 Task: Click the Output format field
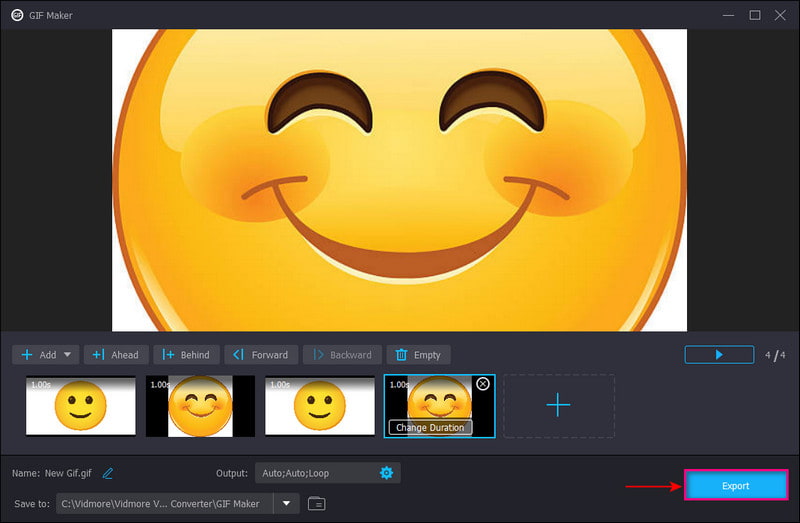(312, 473)
